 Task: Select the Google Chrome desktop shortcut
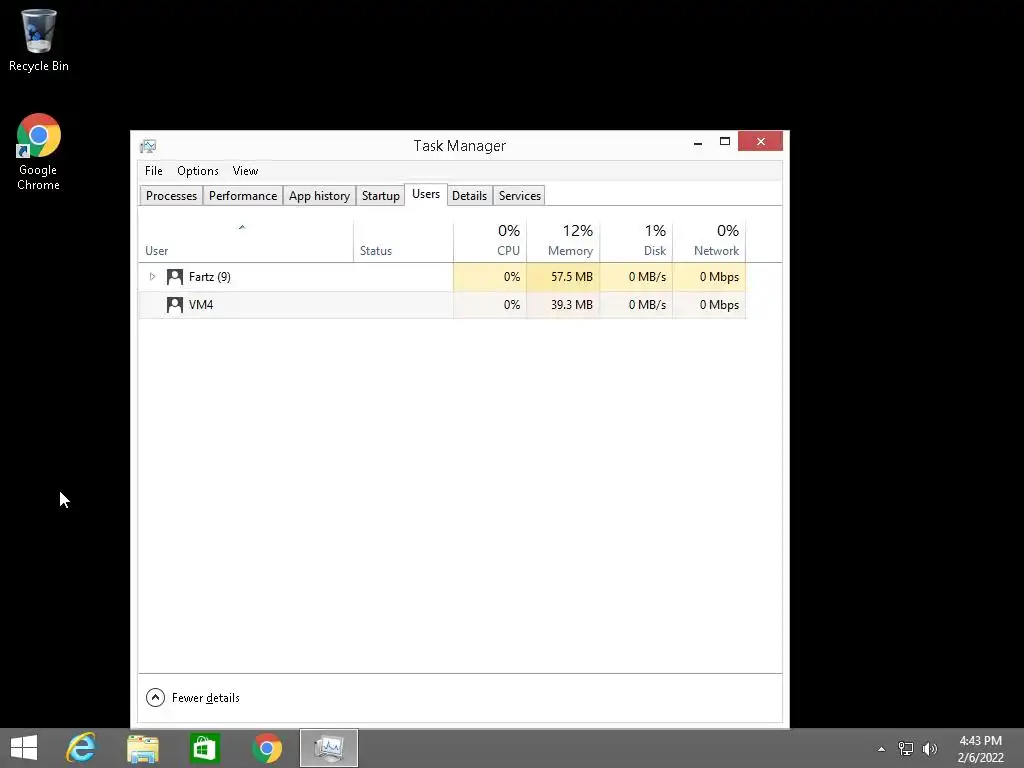[x=39, y=152]
